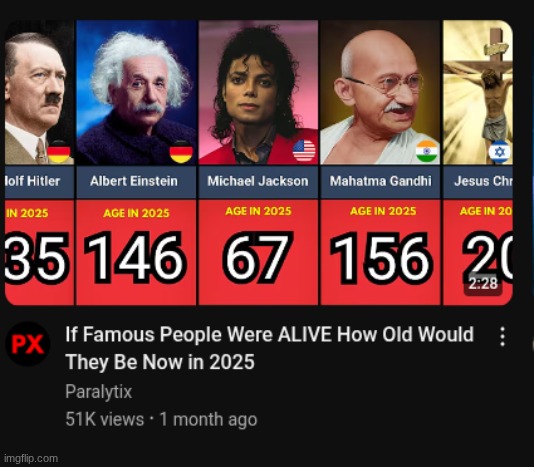
Task: Click the Israel flag on Jesus panel
Action: (500, 152)
